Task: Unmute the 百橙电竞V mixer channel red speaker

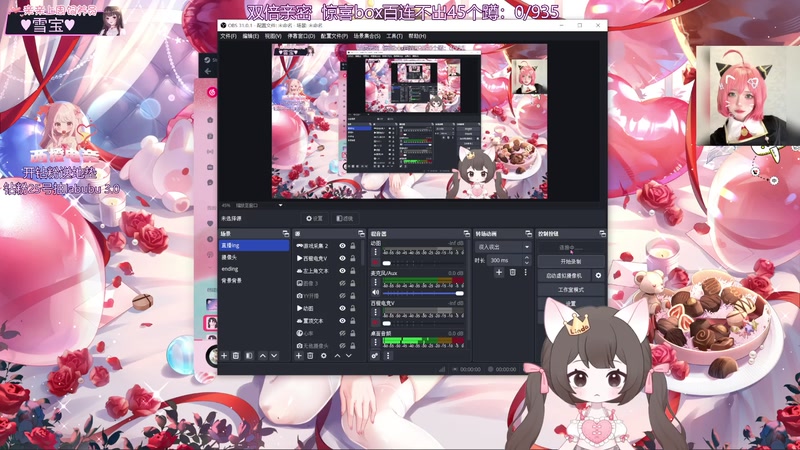Action: click(x=376, y=323)
